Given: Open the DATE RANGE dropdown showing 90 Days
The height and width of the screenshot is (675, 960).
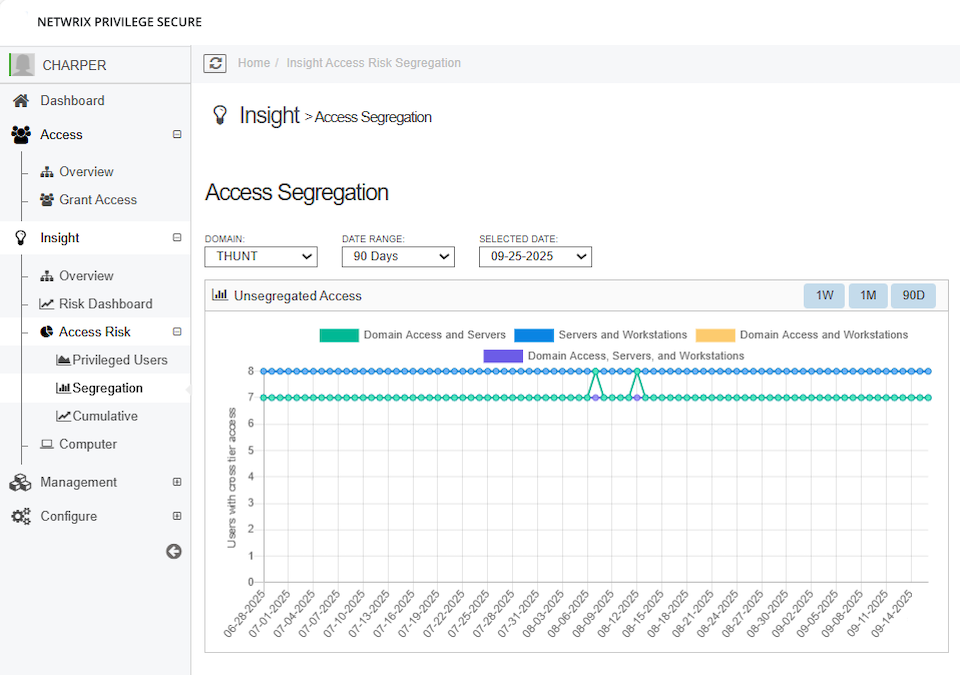Looking at the screenshot, I should [398, 257].
